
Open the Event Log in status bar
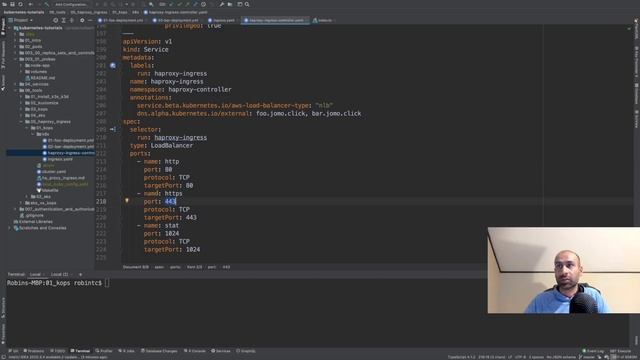pos(593,351)
